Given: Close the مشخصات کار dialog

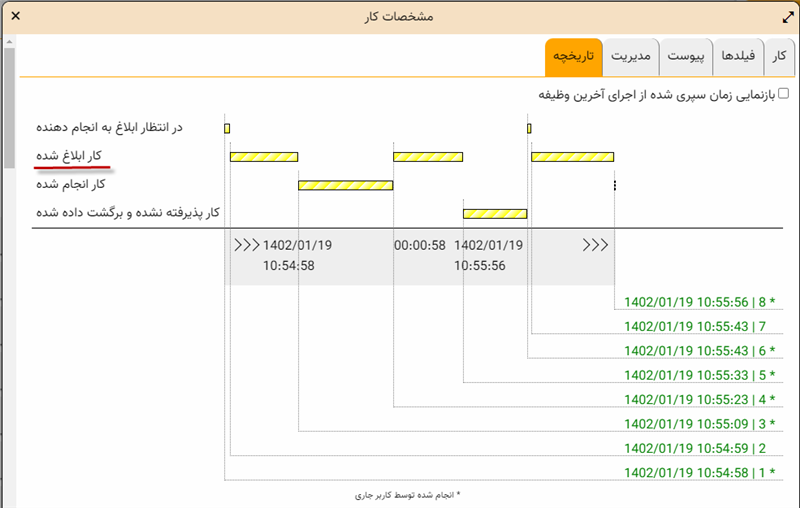Looking at the screenshot, I should [x=14, y=15].
